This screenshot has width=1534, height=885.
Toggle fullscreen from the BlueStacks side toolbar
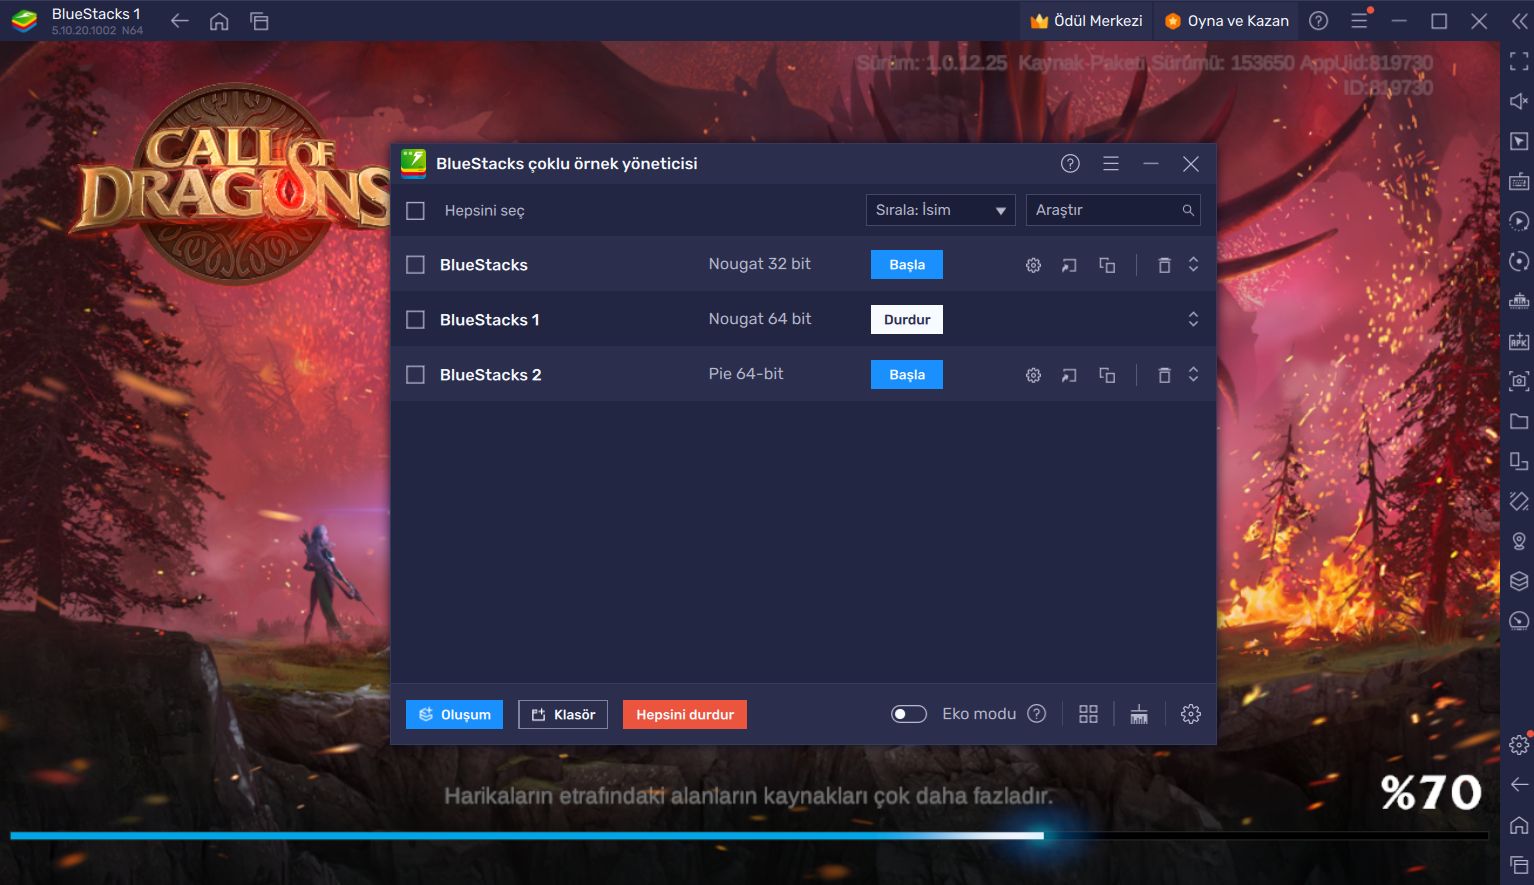coord(1519,62)
